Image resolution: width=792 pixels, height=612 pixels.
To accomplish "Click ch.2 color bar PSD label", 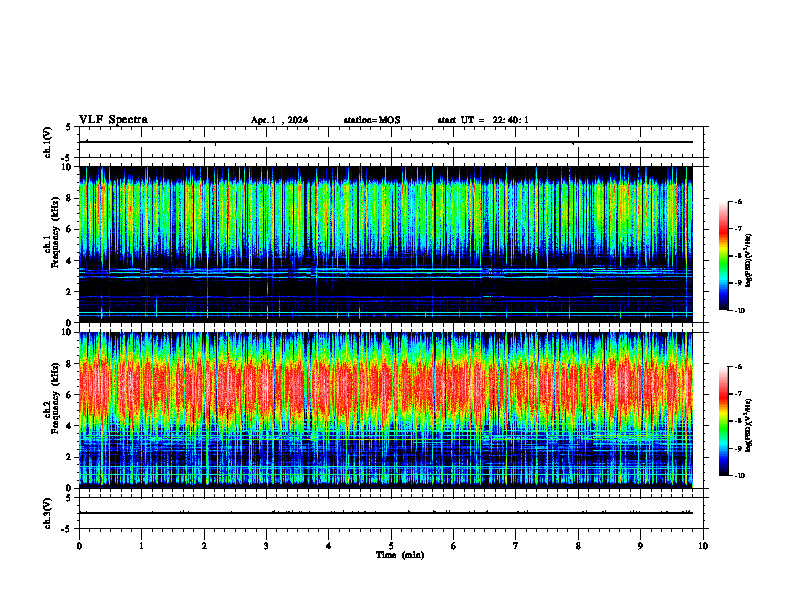I will [749, 425].
